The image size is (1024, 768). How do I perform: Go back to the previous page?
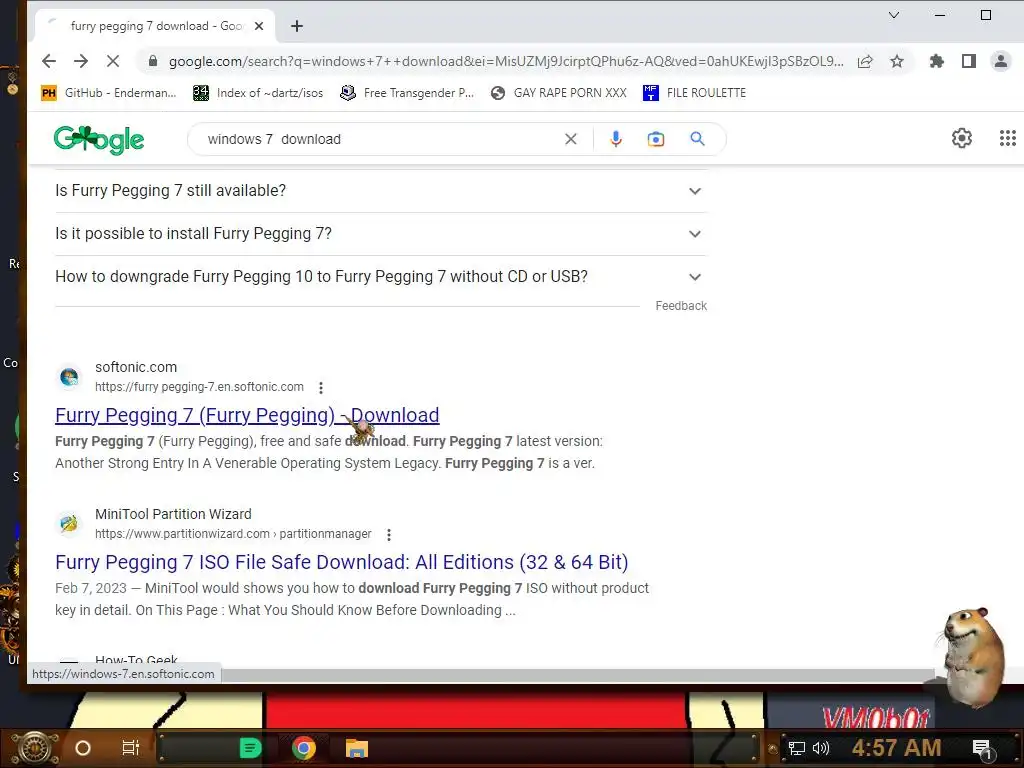[x=49, y=61]
